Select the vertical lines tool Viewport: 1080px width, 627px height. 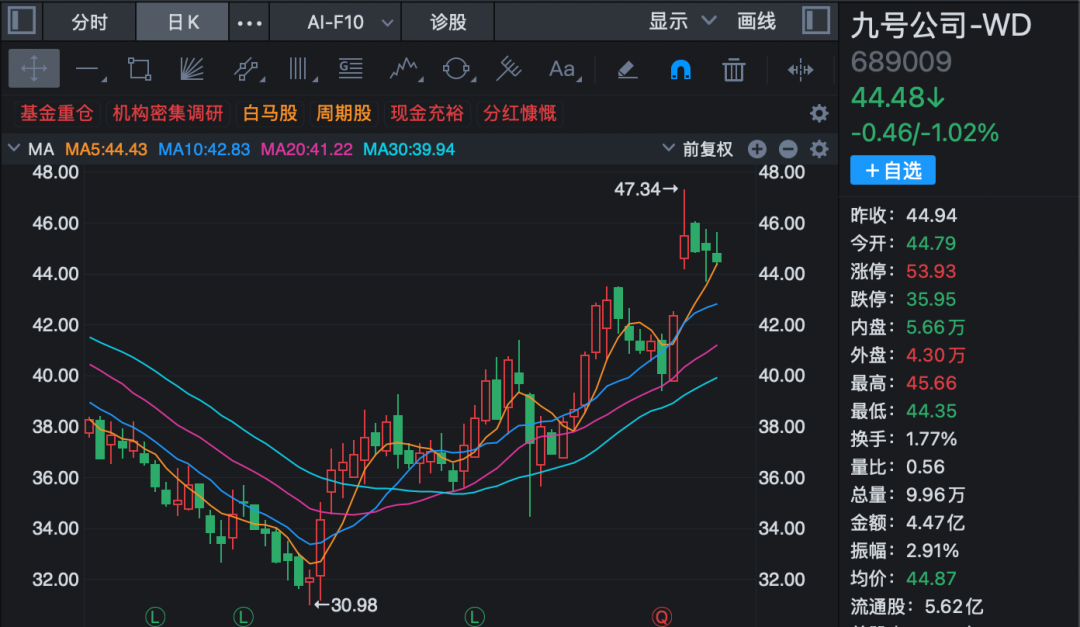click(x=300, y=69)
